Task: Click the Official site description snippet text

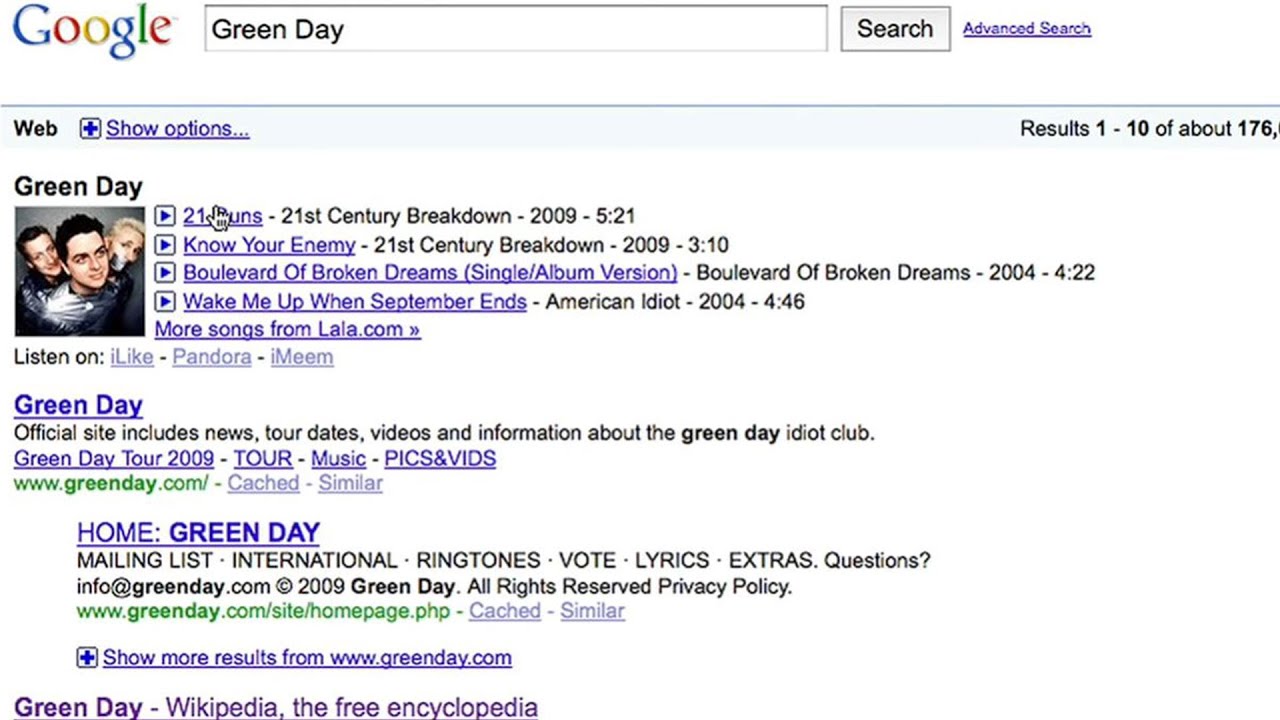Action: 444,433
